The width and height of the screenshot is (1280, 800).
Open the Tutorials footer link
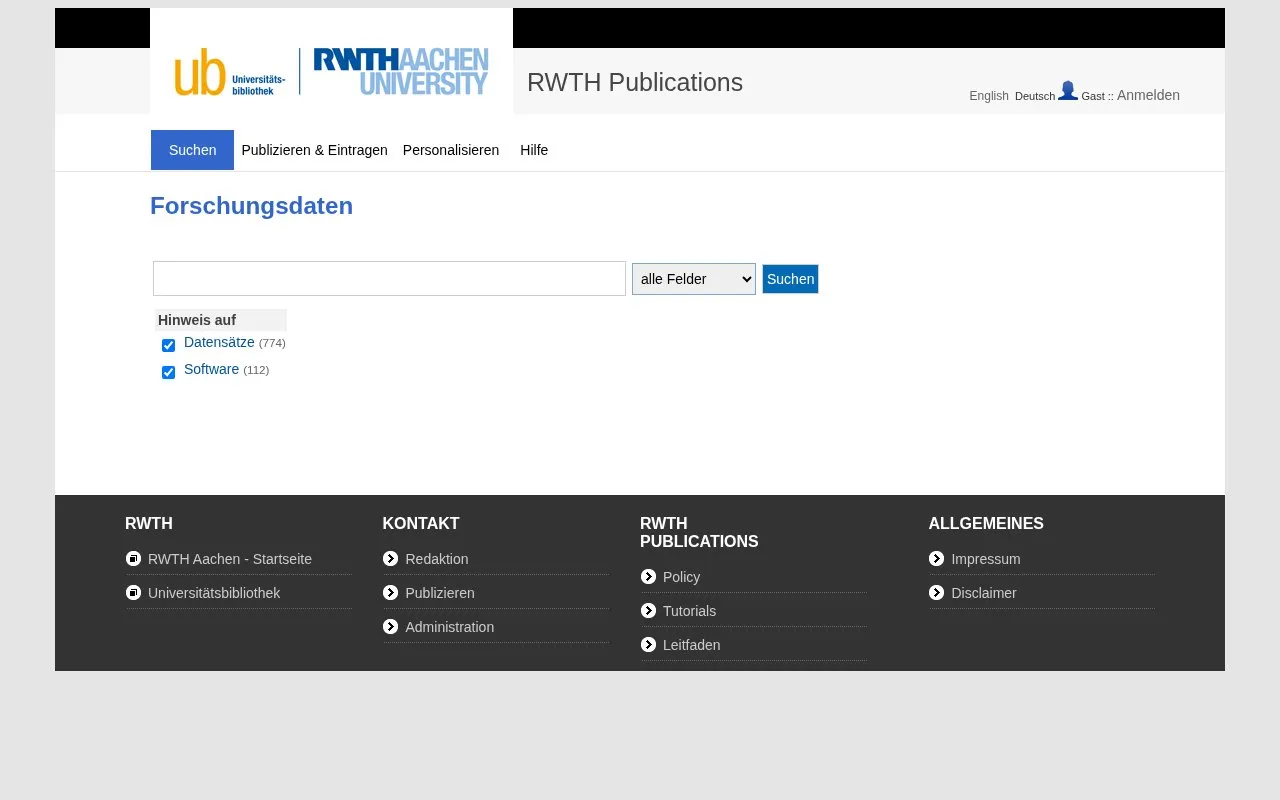(689, 611)
